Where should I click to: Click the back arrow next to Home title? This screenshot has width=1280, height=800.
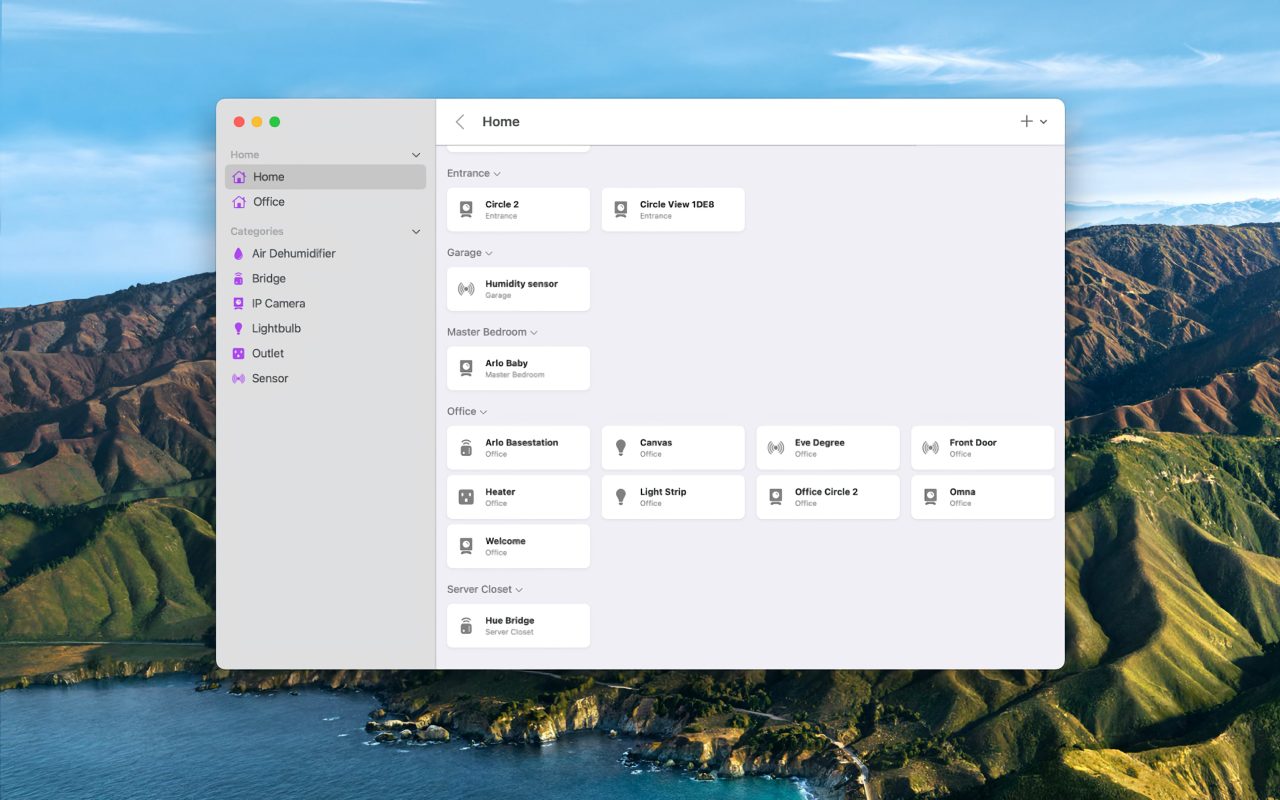[459, 121]
